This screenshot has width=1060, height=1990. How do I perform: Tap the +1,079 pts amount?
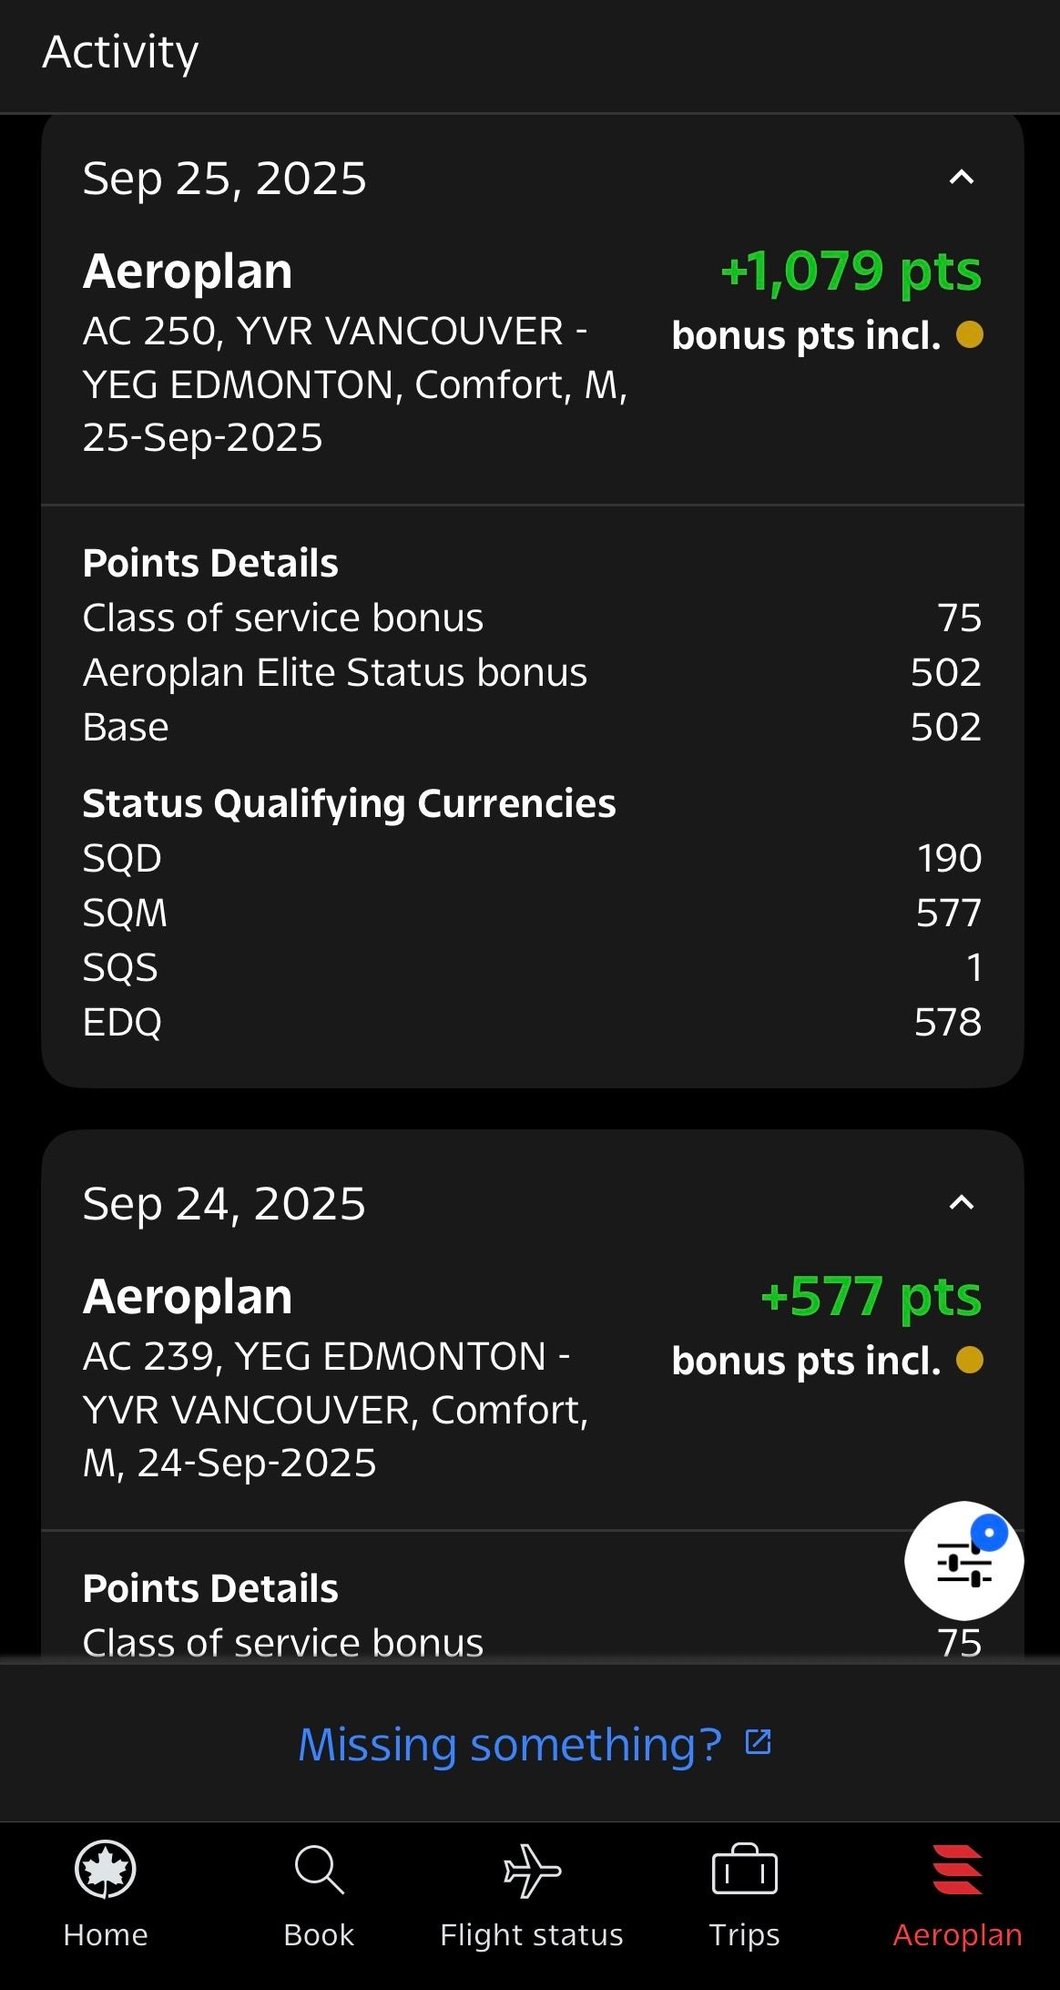(851, 271)
